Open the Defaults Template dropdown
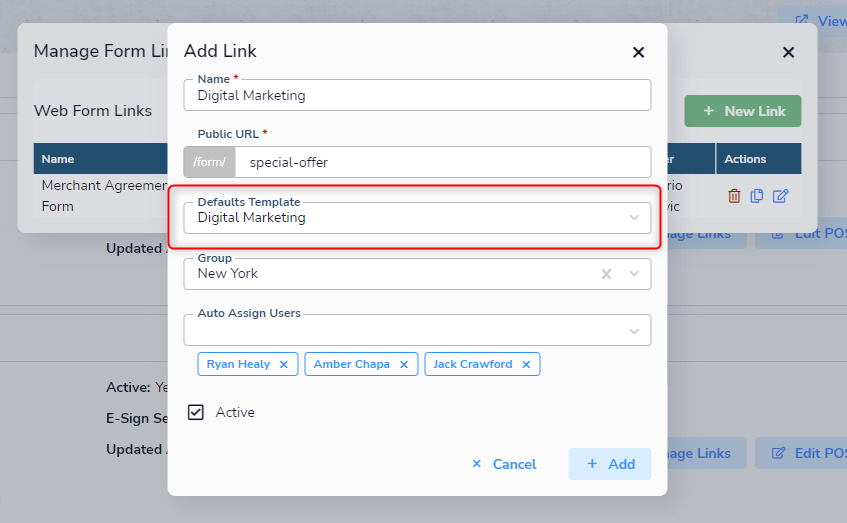Image resolution: width=847 pixels, height=523 pixels. click(x=417, y=218)
